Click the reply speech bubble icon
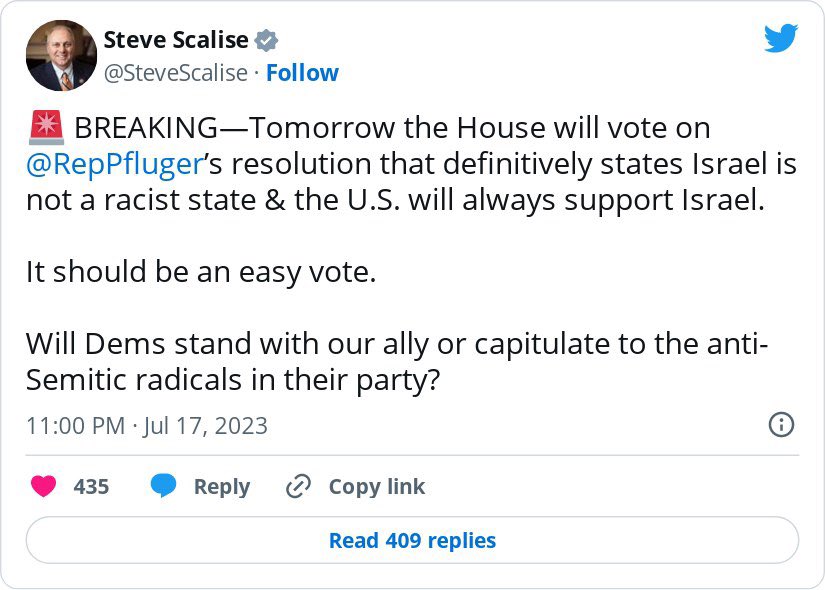 point(163,486)
